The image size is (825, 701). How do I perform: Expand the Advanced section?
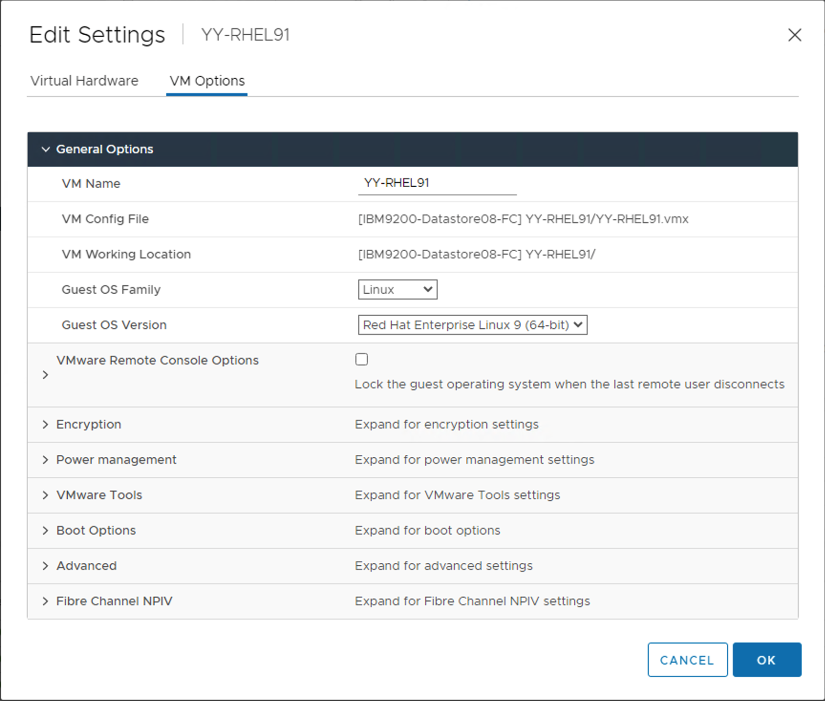tap(45, 566)
